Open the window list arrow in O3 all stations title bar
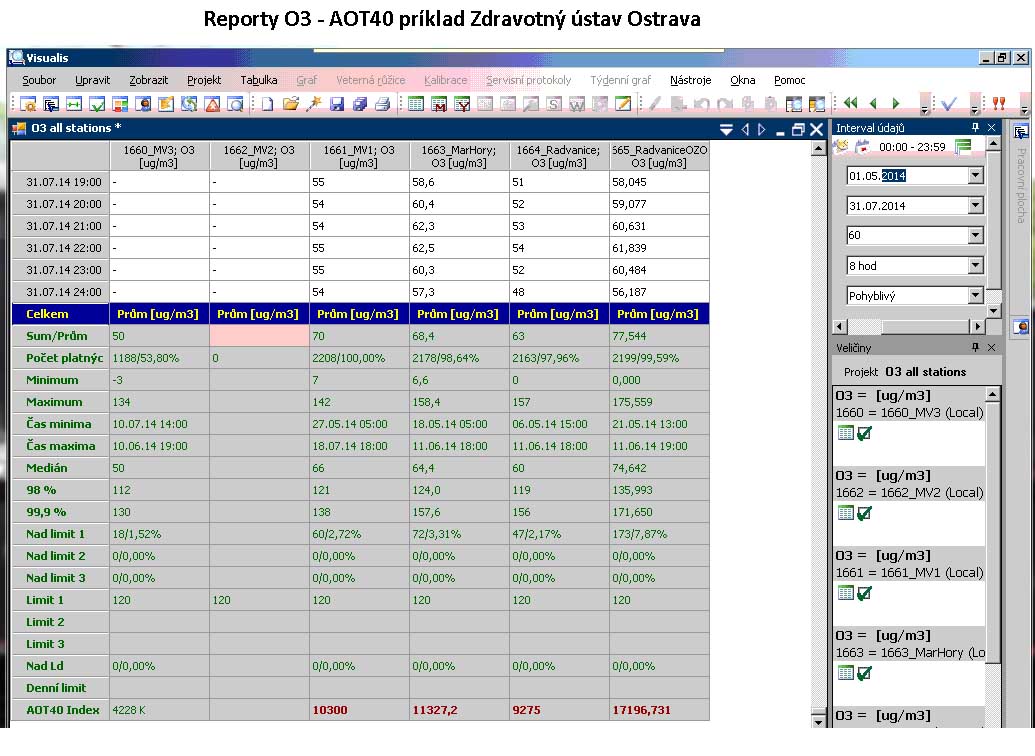 click(726, 129)
